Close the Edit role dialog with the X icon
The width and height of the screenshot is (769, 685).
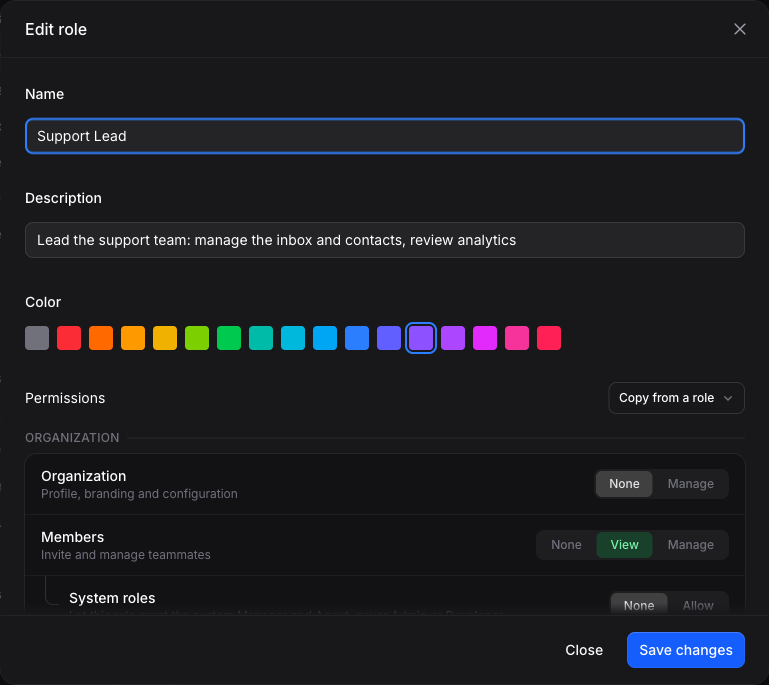740,29
